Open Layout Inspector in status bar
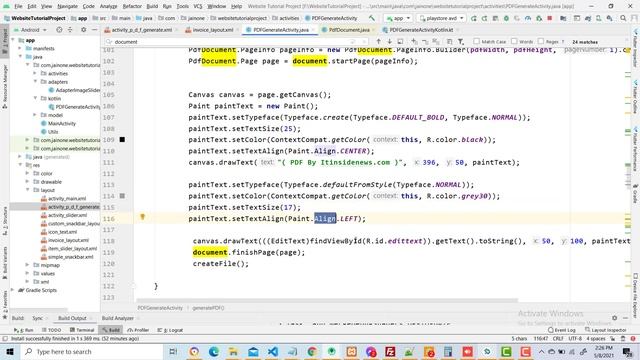The height and width of the screenshot is (360, 640). pyautogui.click(x=606, y=330)
